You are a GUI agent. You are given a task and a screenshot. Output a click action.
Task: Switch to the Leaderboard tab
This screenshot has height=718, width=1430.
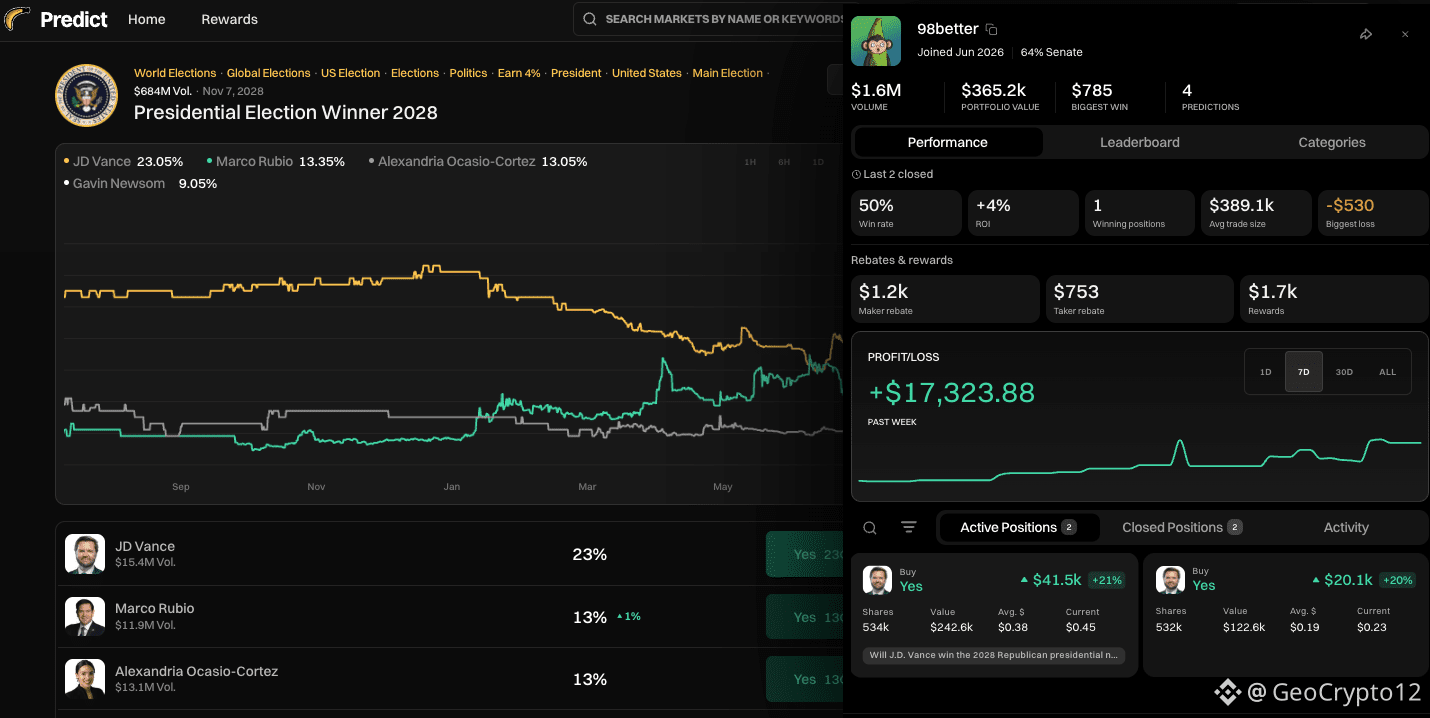[1140, 142]
